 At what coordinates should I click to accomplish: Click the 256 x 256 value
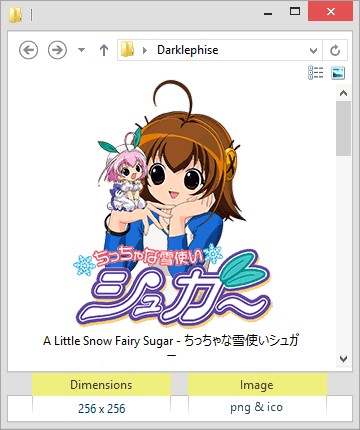click(x=101, y=408)
